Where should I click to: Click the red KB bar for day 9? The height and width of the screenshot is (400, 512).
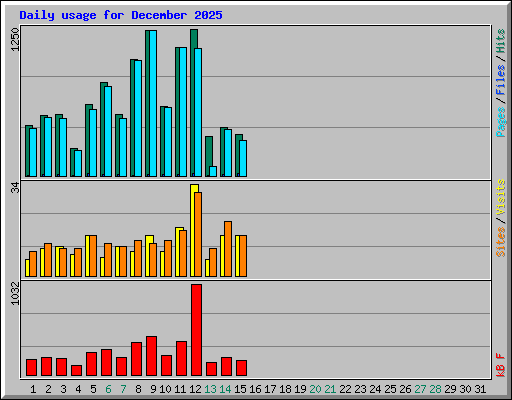coord(151,356)
